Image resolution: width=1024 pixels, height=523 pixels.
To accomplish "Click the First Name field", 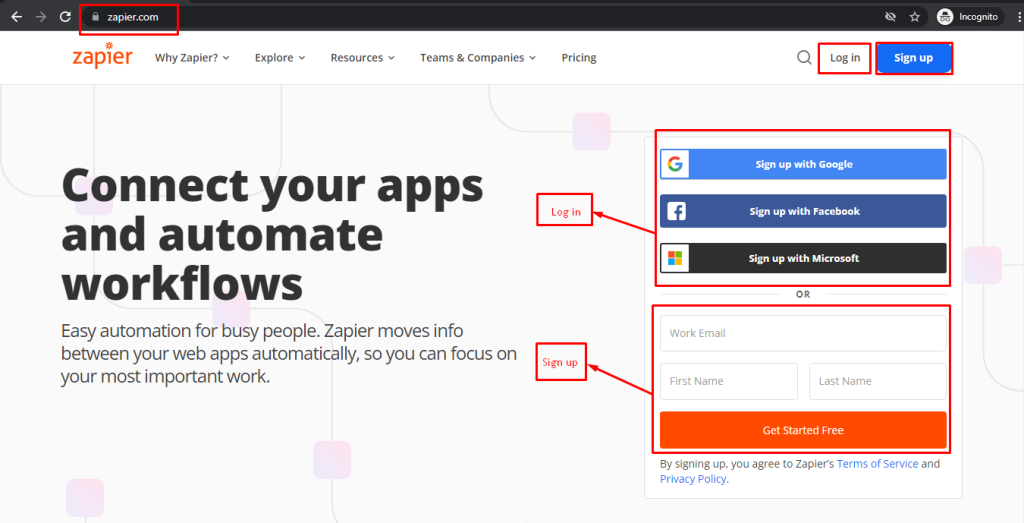I will (x=729, y=381).
